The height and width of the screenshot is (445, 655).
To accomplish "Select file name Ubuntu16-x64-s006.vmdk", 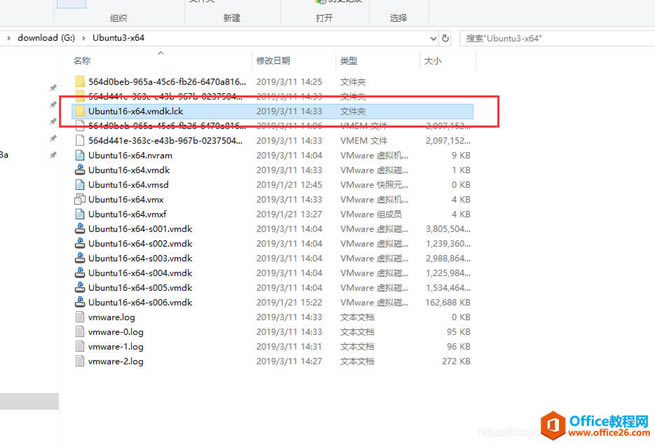I will point(140,302).
